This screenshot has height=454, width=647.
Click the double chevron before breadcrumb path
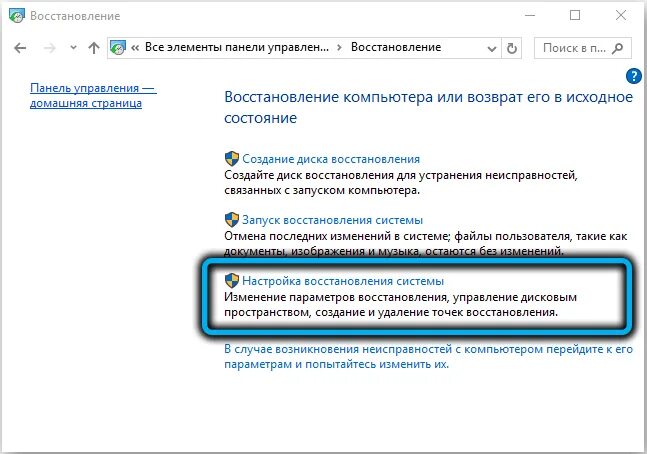tap(135, 48)
